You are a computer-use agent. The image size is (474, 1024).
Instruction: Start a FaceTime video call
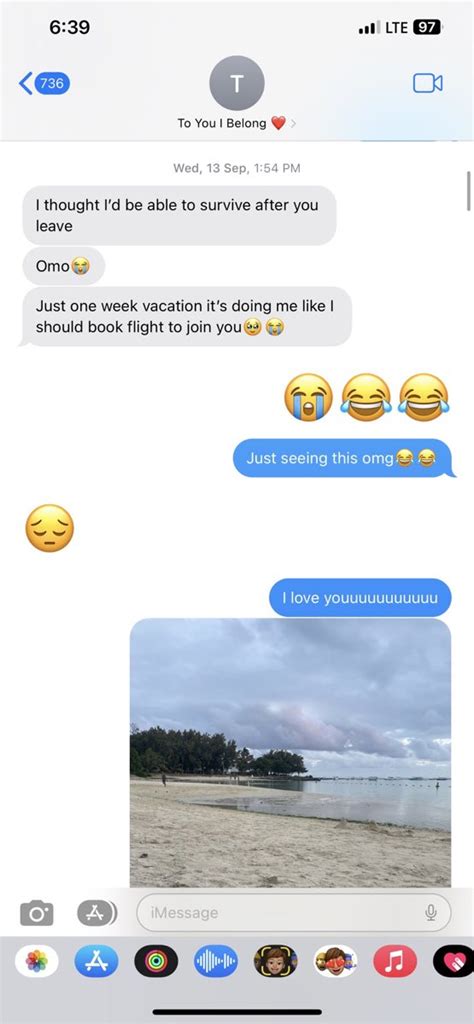click(x=428, y=83)
